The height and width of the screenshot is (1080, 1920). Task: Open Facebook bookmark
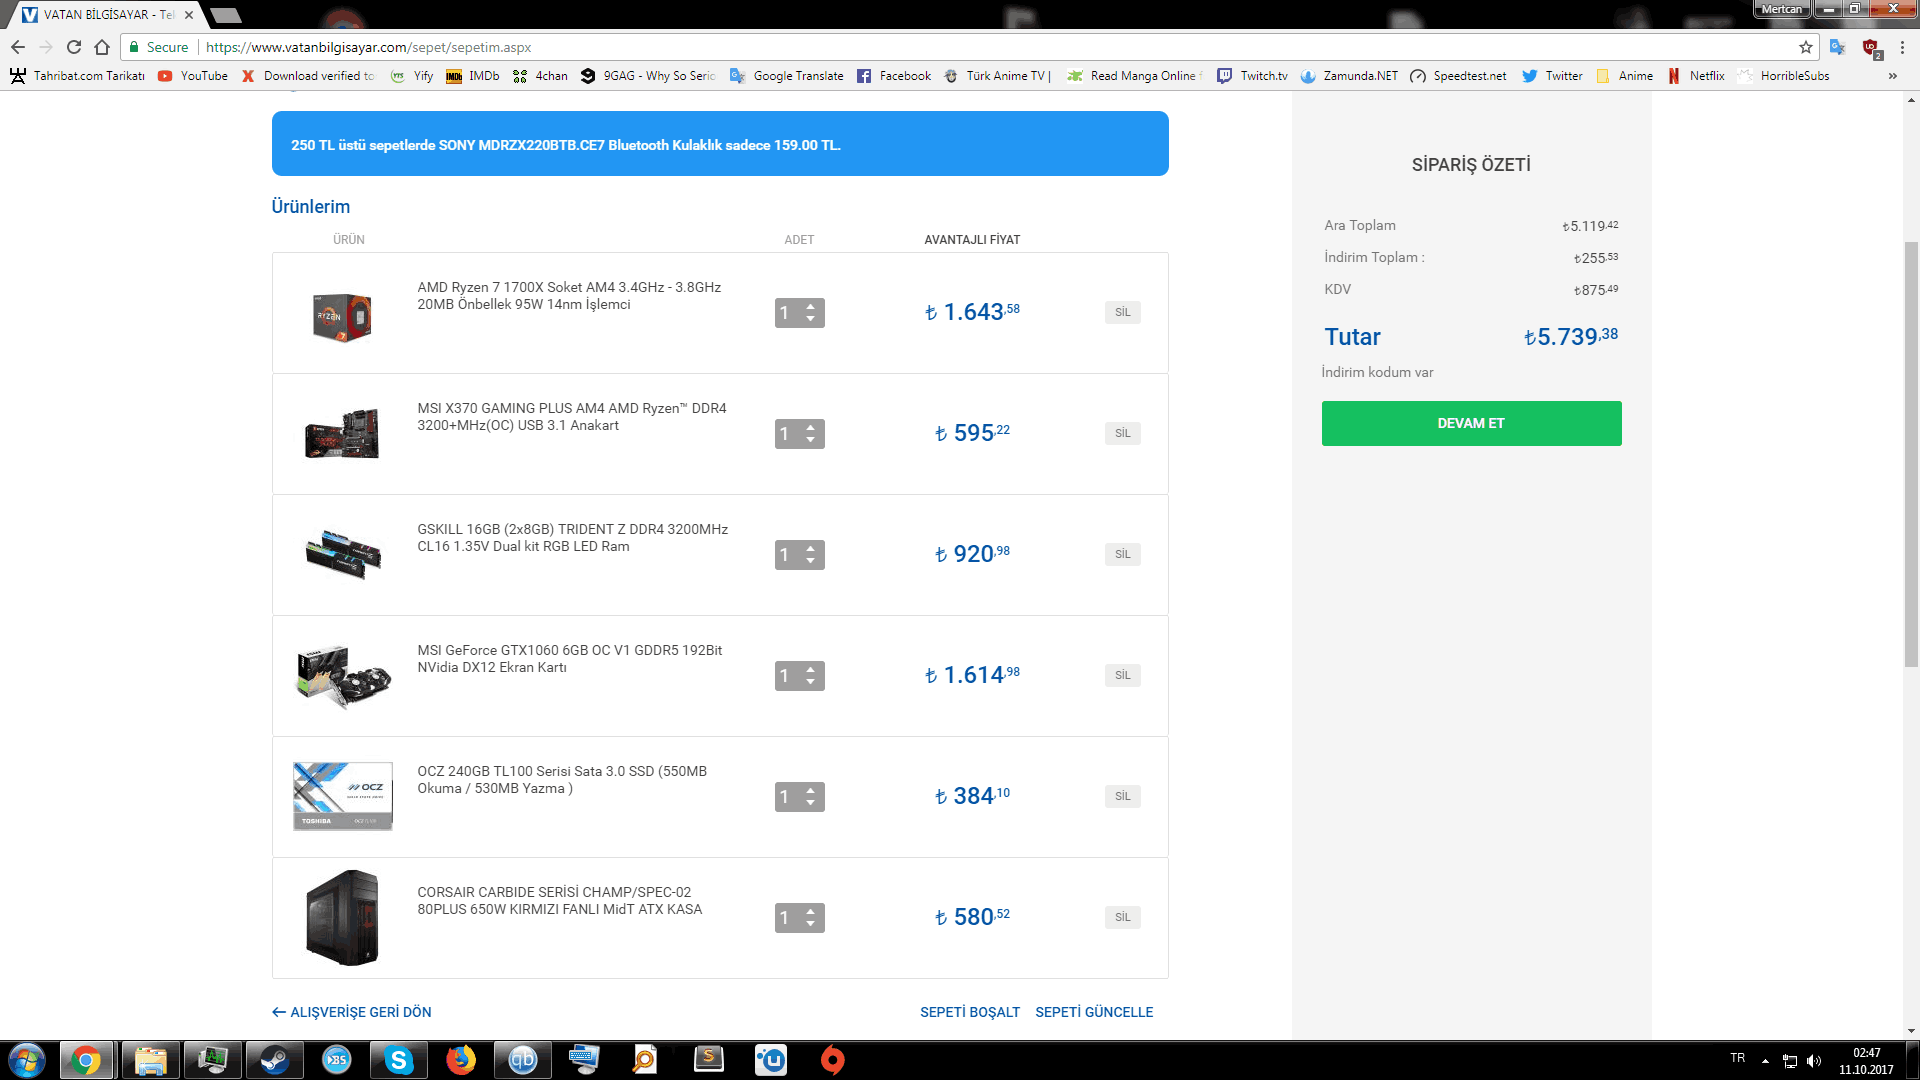coord(894,76)
